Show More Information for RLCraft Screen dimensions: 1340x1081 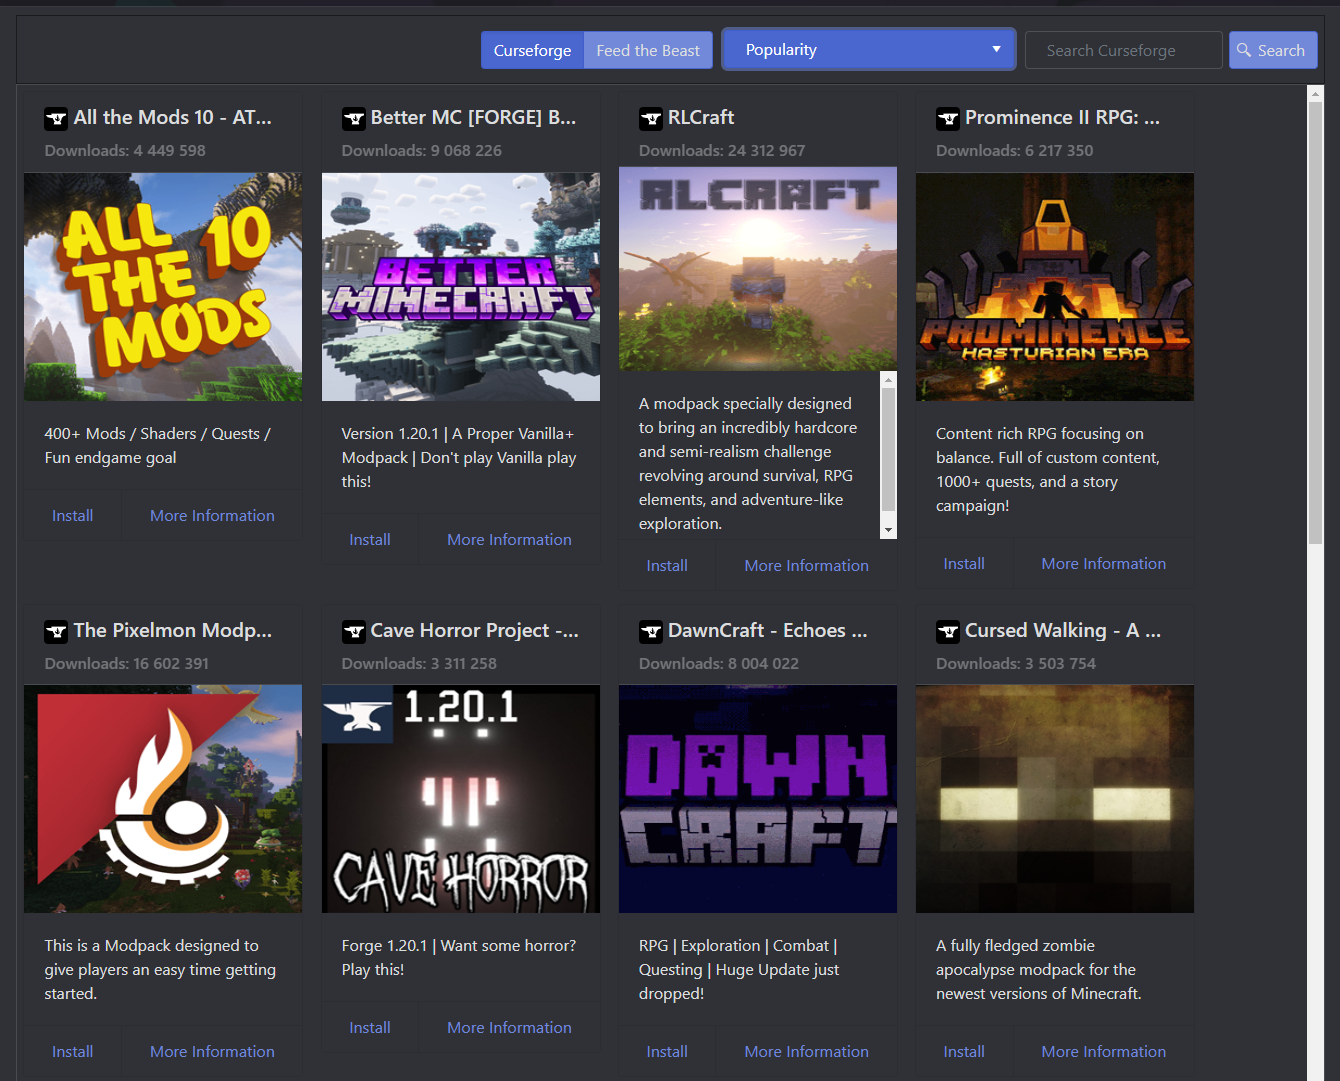806,566
